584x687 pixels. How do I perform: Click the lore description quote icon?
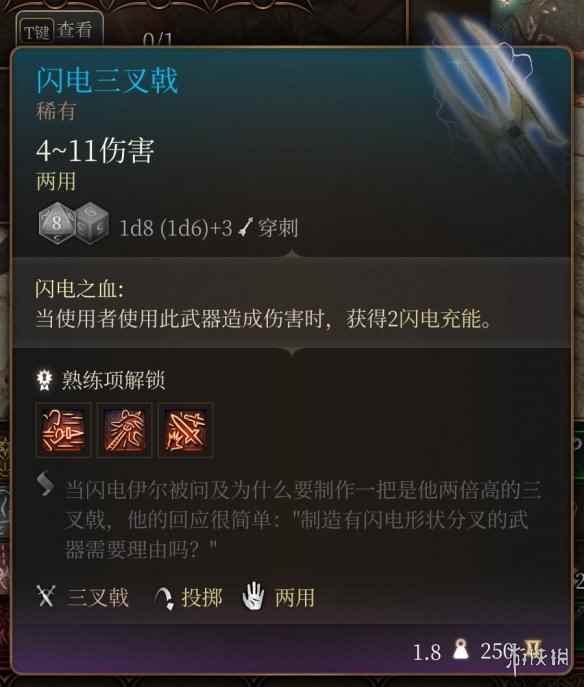(46, 484)
